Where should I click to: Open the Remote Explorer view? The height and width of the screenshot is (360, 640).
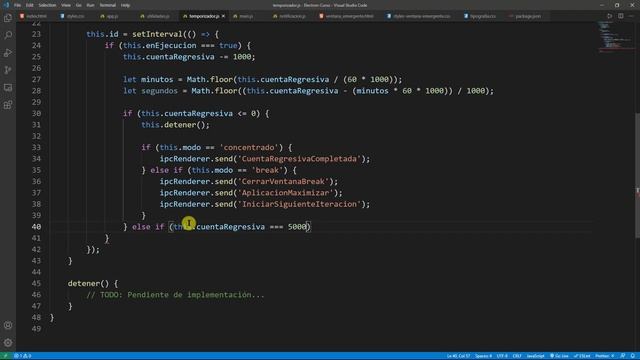(8, 88)
